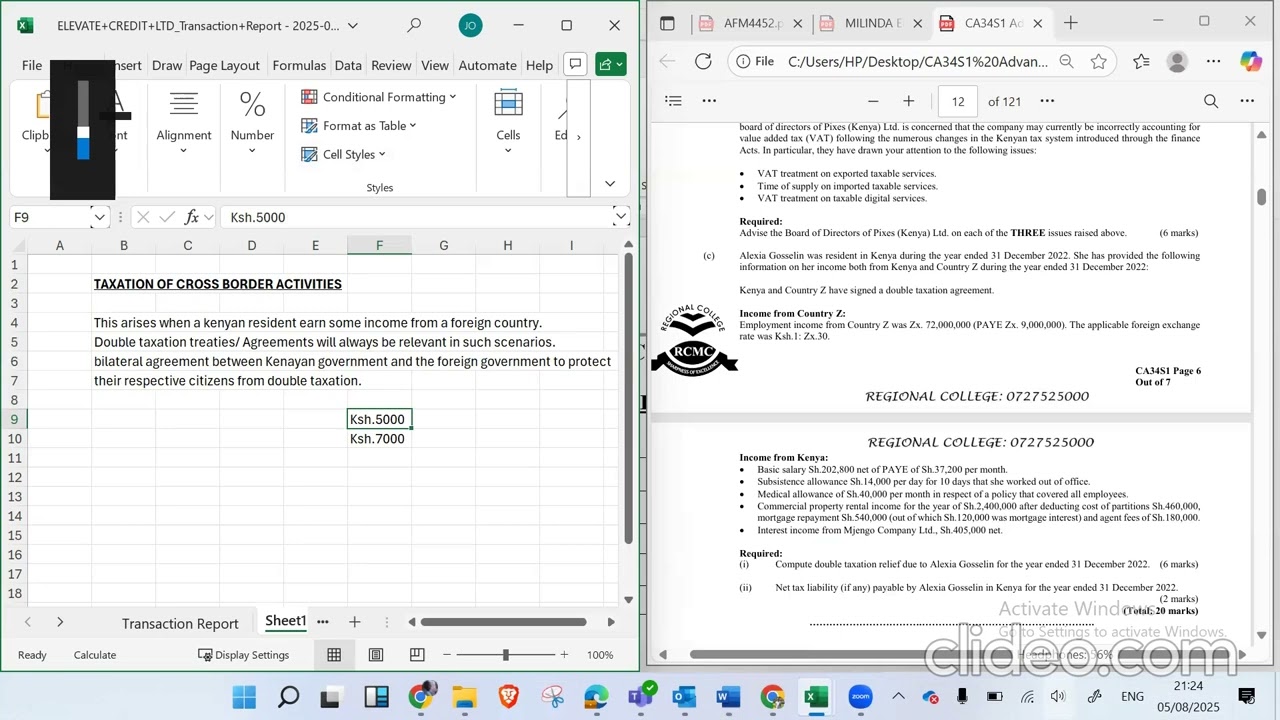Open the Cells group in ribbon
Screen dimensions: 1280x720
[x=508, y=122]
